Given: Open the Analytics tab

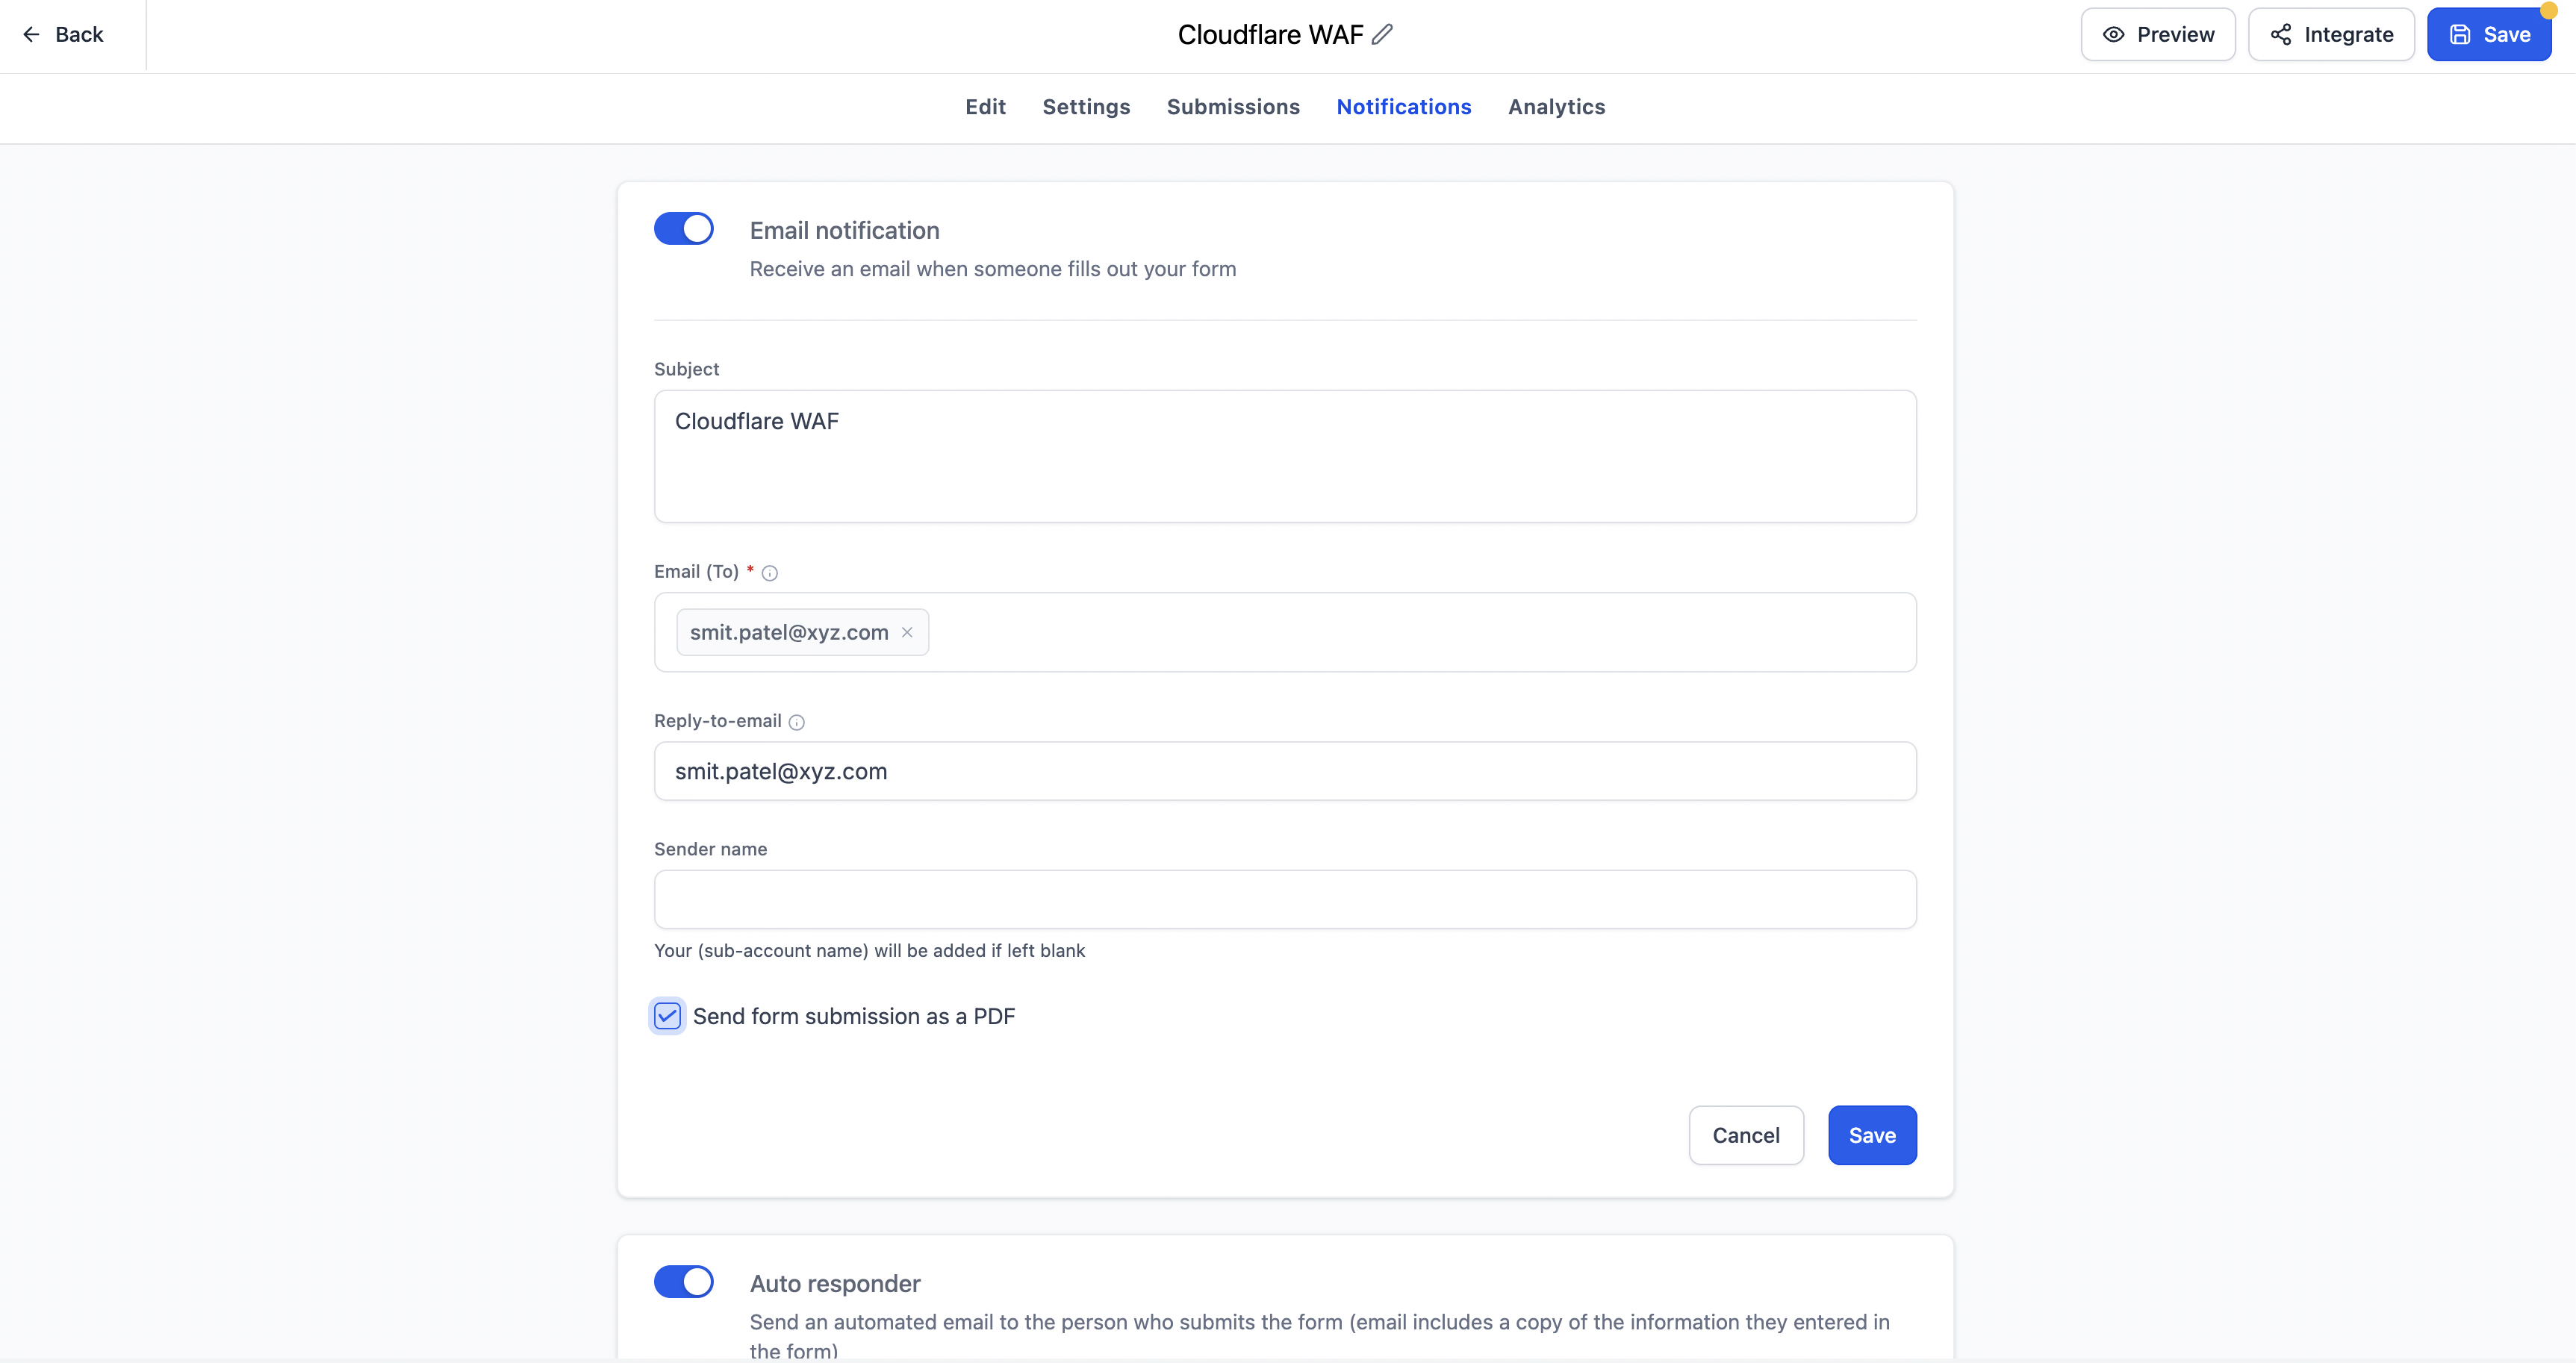Looking at the screenshot, I should click(x=1556, y=107).
